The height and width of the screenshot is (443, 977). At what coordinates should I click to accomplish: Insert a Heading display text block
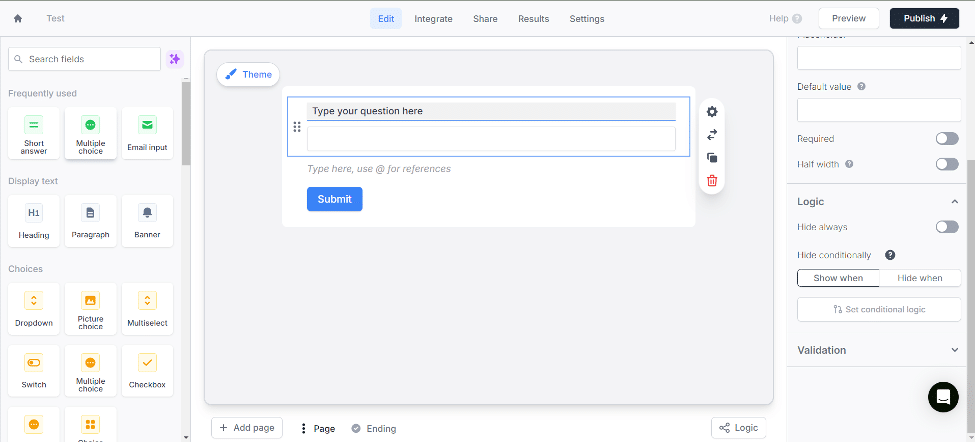34,221
